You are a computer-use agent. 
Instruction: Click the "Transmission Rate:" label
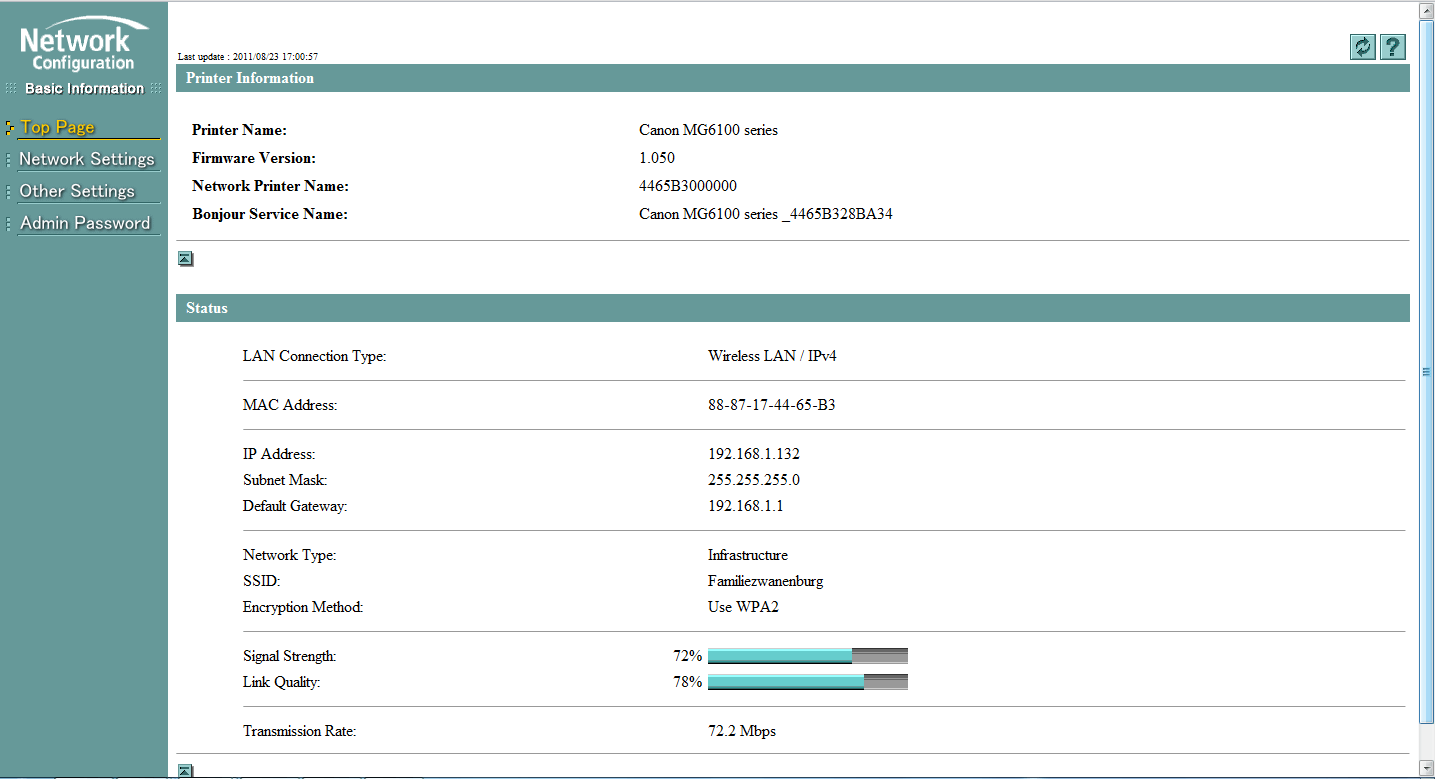click(300, 731)
